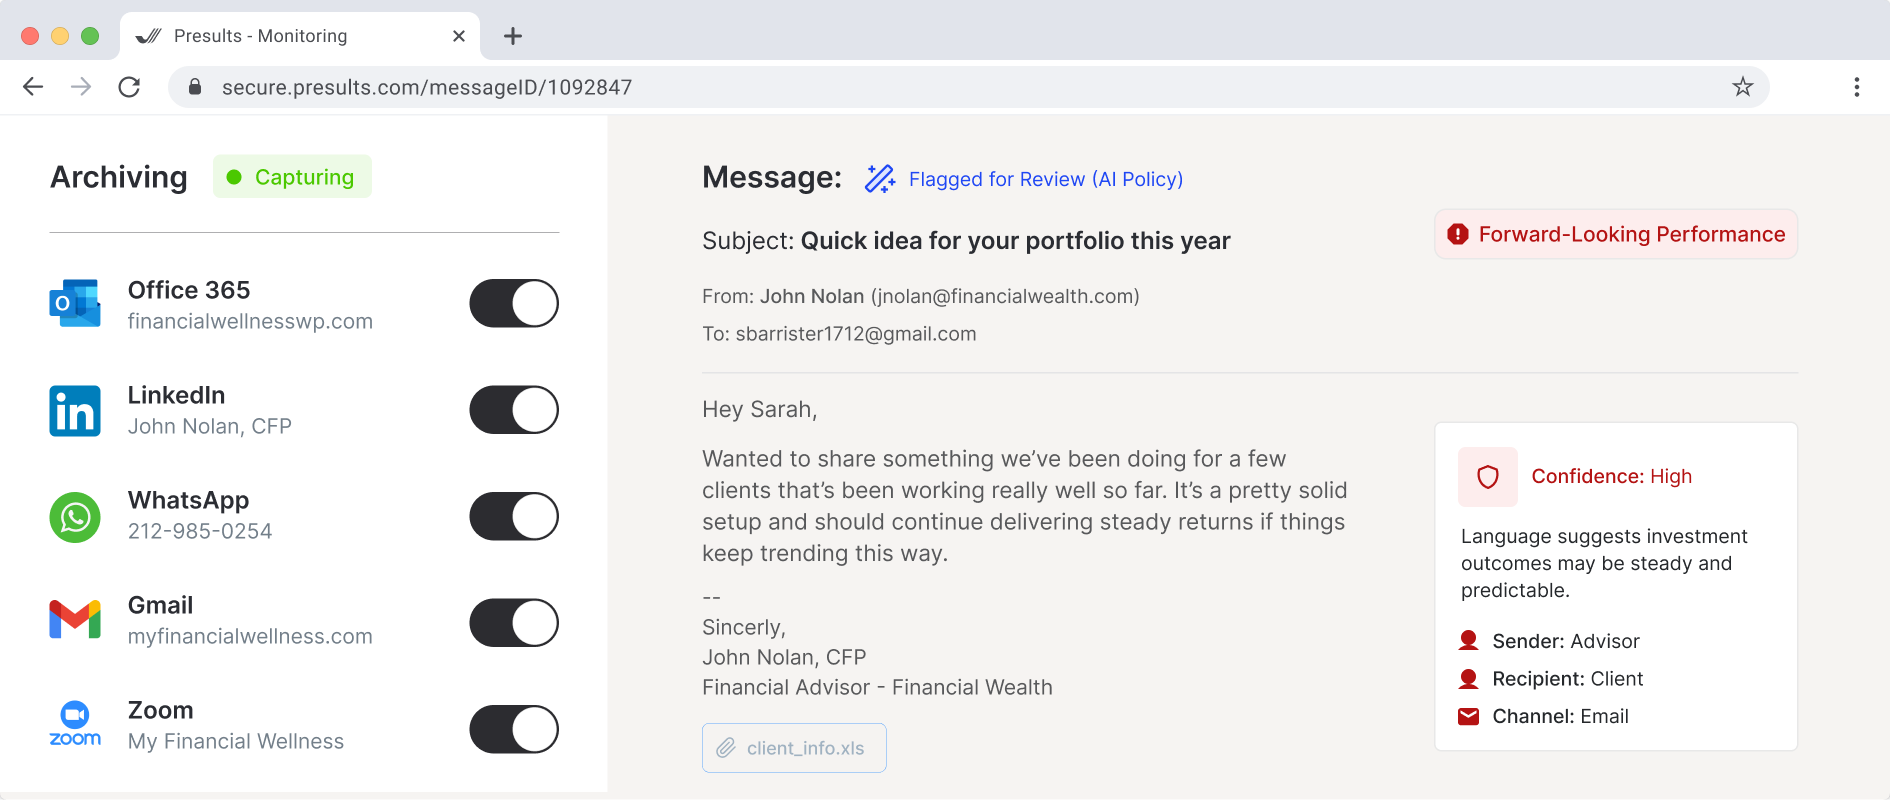The image size is (1890, 800).
Task: Click the Zoom logo icon
Action: point(75,724)
